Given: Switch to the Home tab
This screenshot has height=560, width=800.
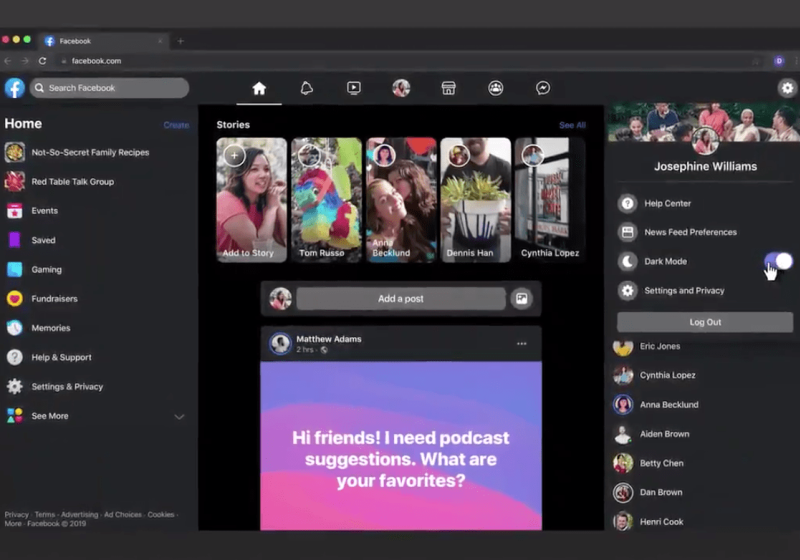Looking at the screenshot, I should point(259,88).
